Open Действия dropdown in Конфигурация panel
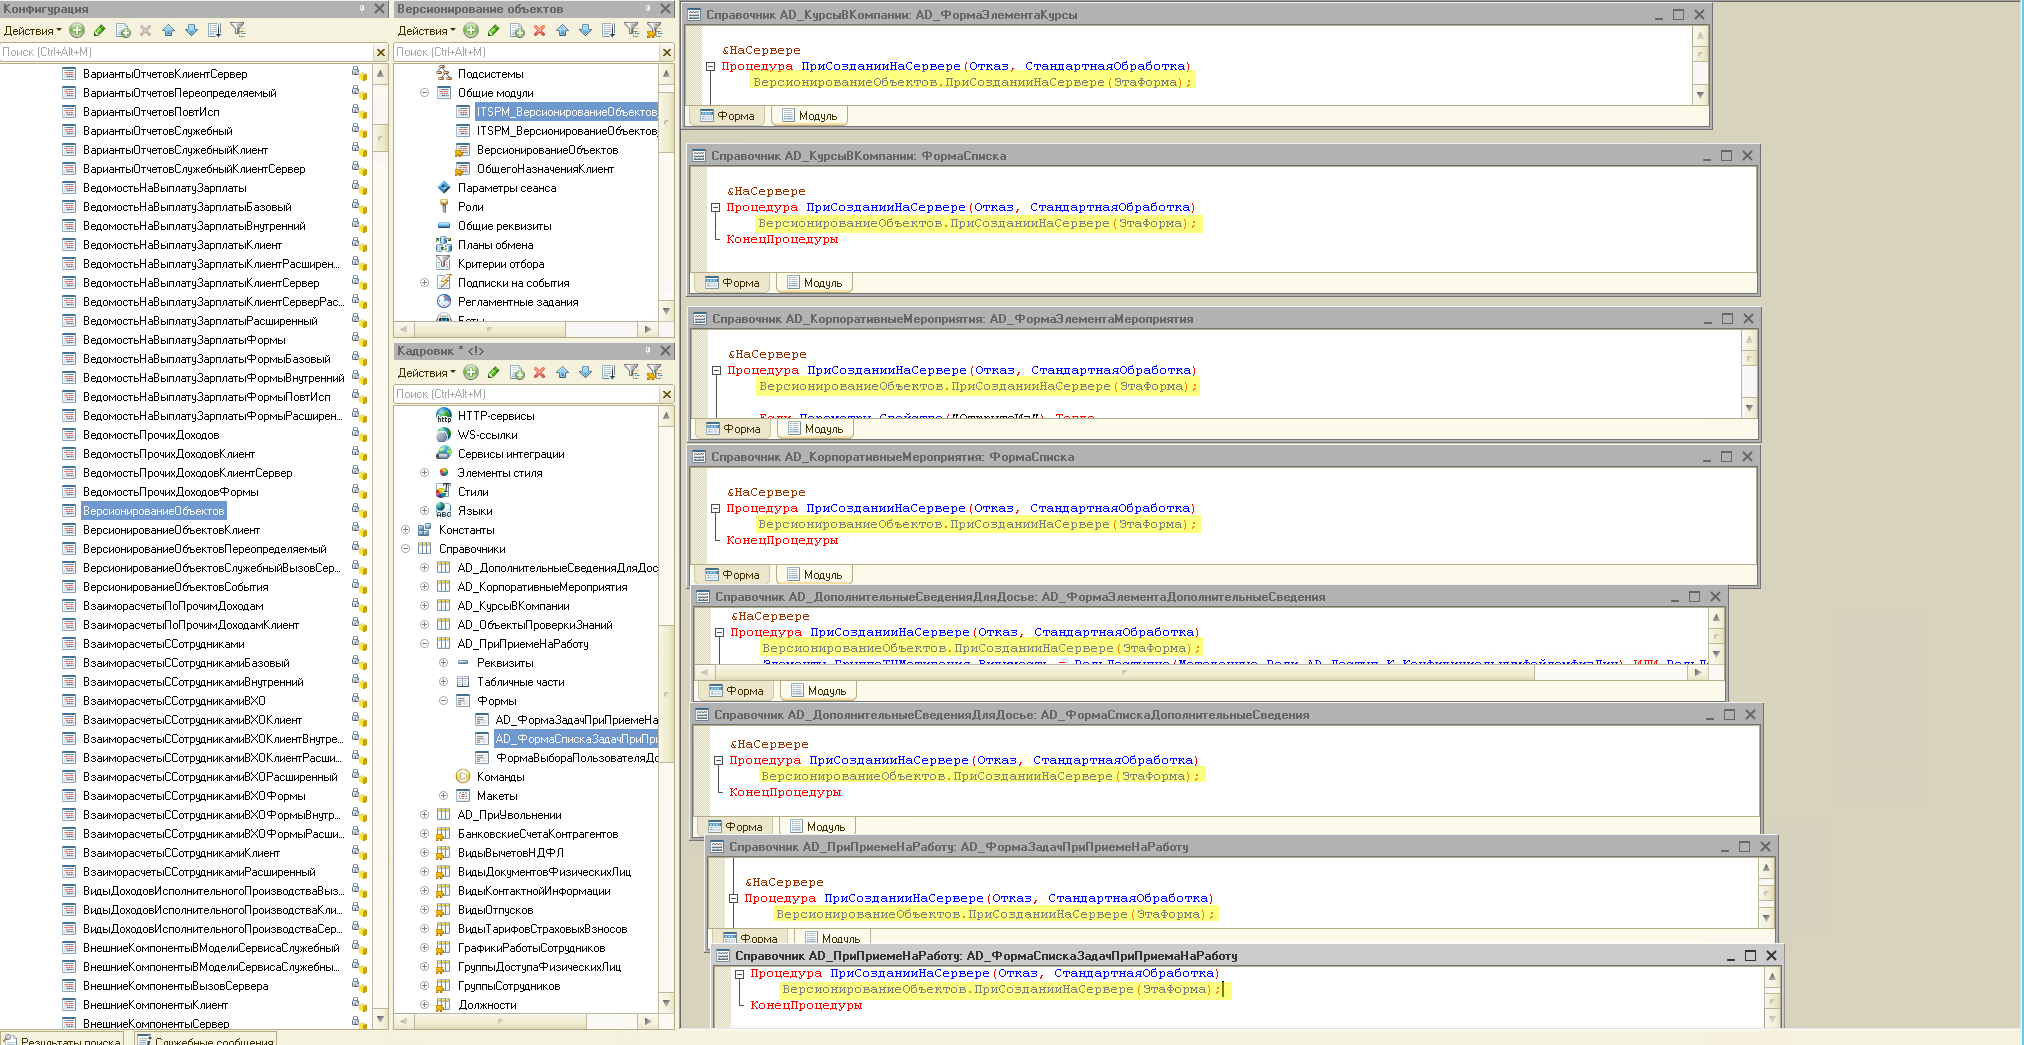2024x1045 pixels. click(33, 31)
